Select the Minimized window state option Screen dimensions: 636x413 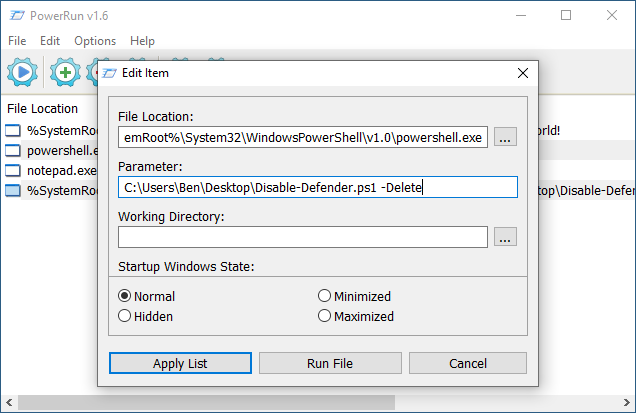pyautogui.click(x=325, y=296)
